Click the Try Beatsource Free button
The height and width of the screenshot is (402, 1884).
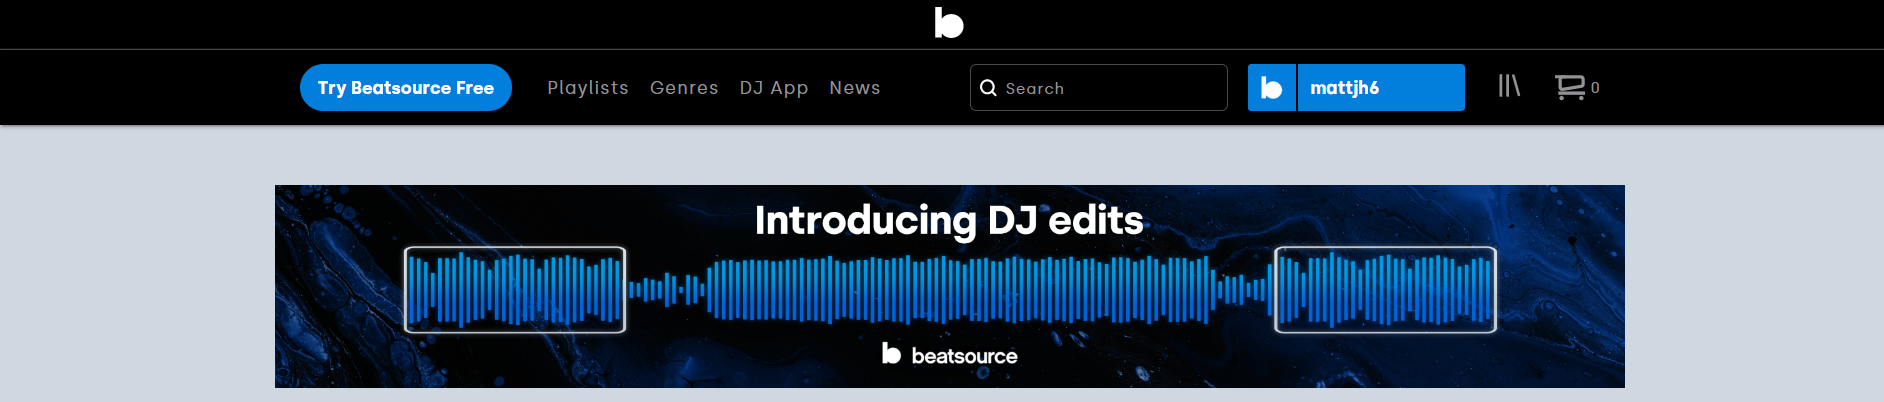406,88
